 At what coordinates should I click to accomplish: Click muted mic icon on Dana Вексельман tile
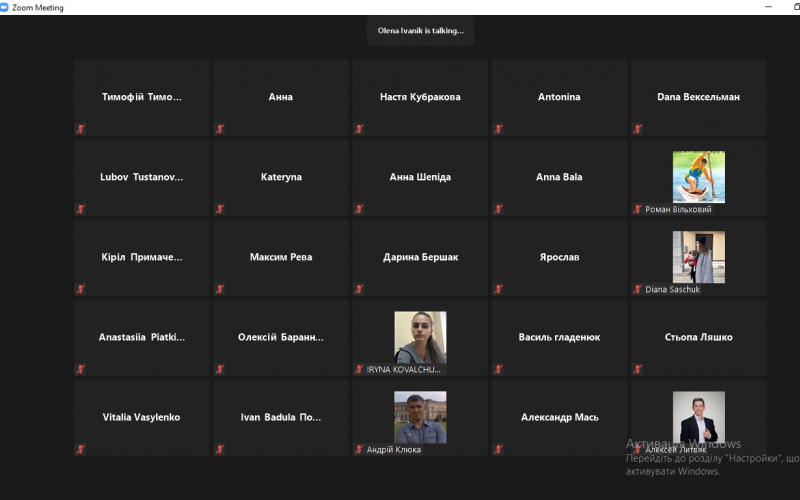coord(638,129)
